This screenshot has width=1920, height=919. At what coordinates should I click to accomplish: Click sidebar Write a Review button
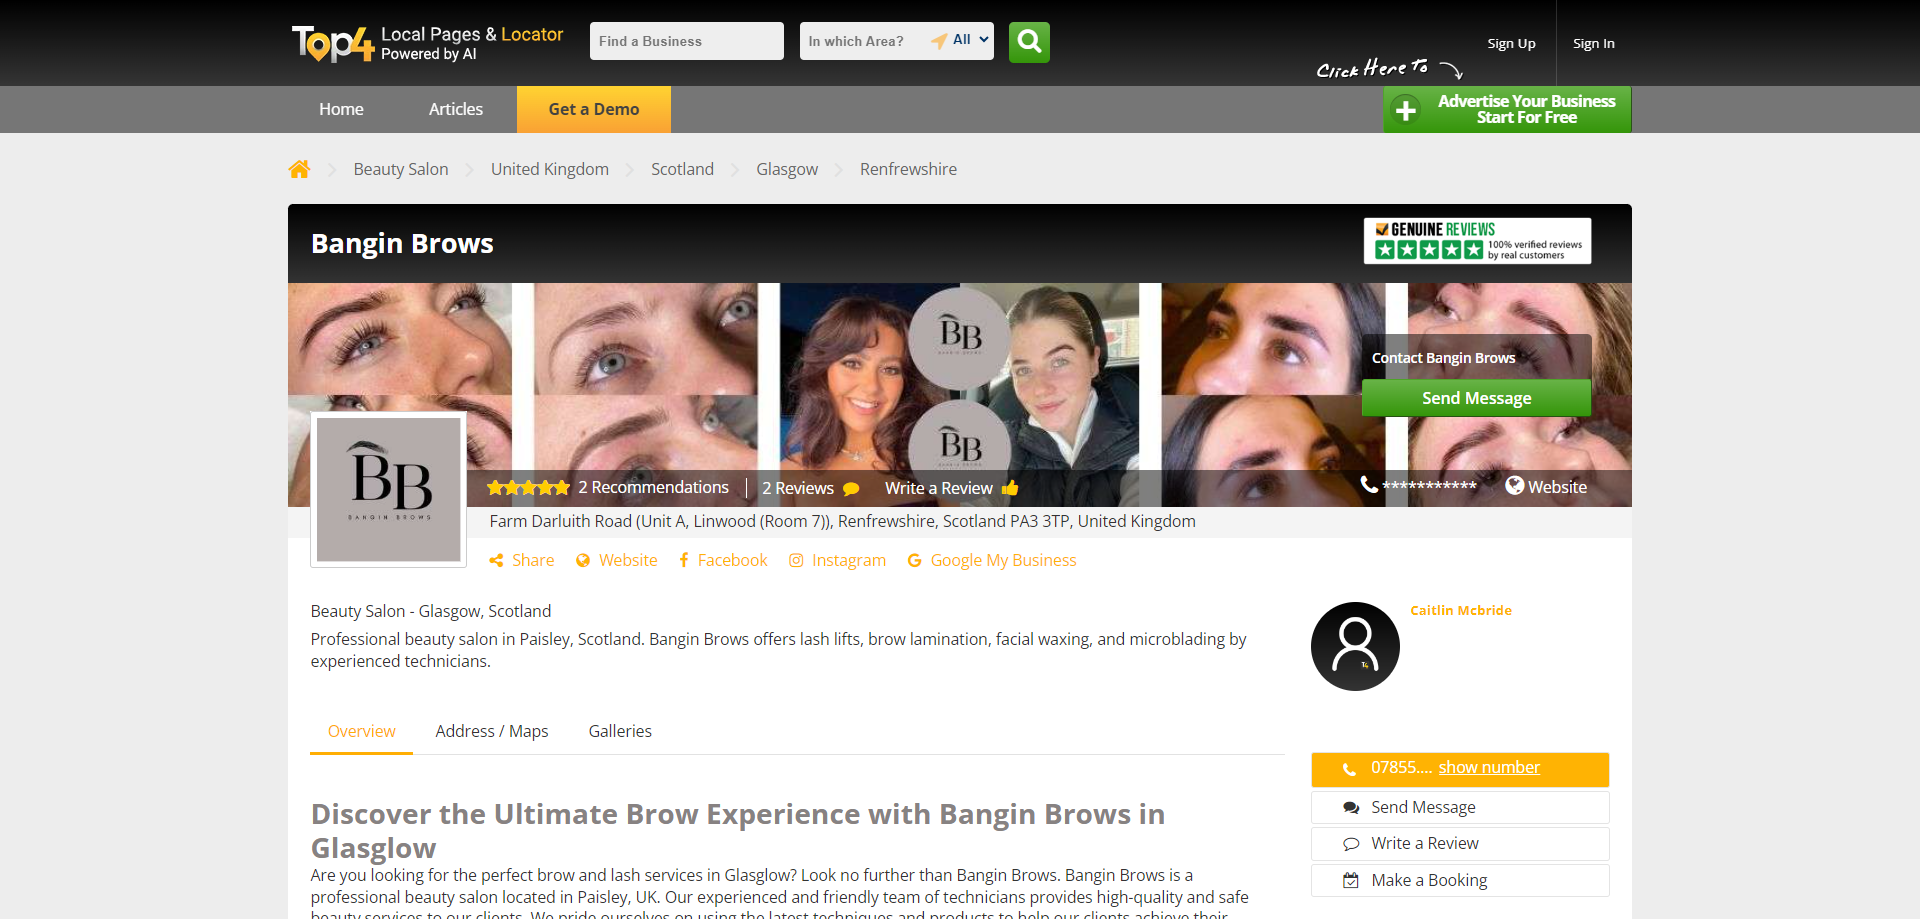[x=1460, y=844]
